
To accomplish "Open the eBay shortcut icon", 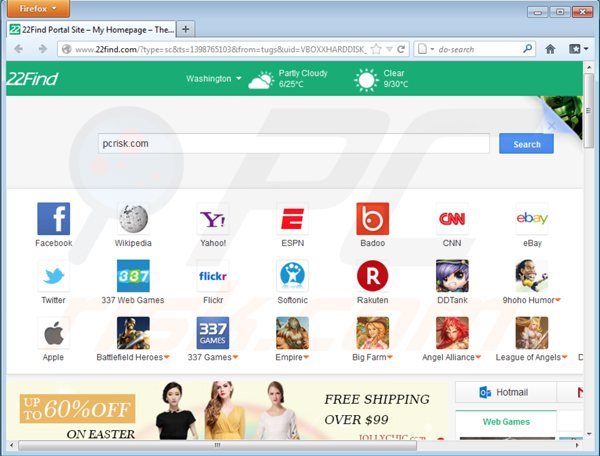I will tap(532, 218).
